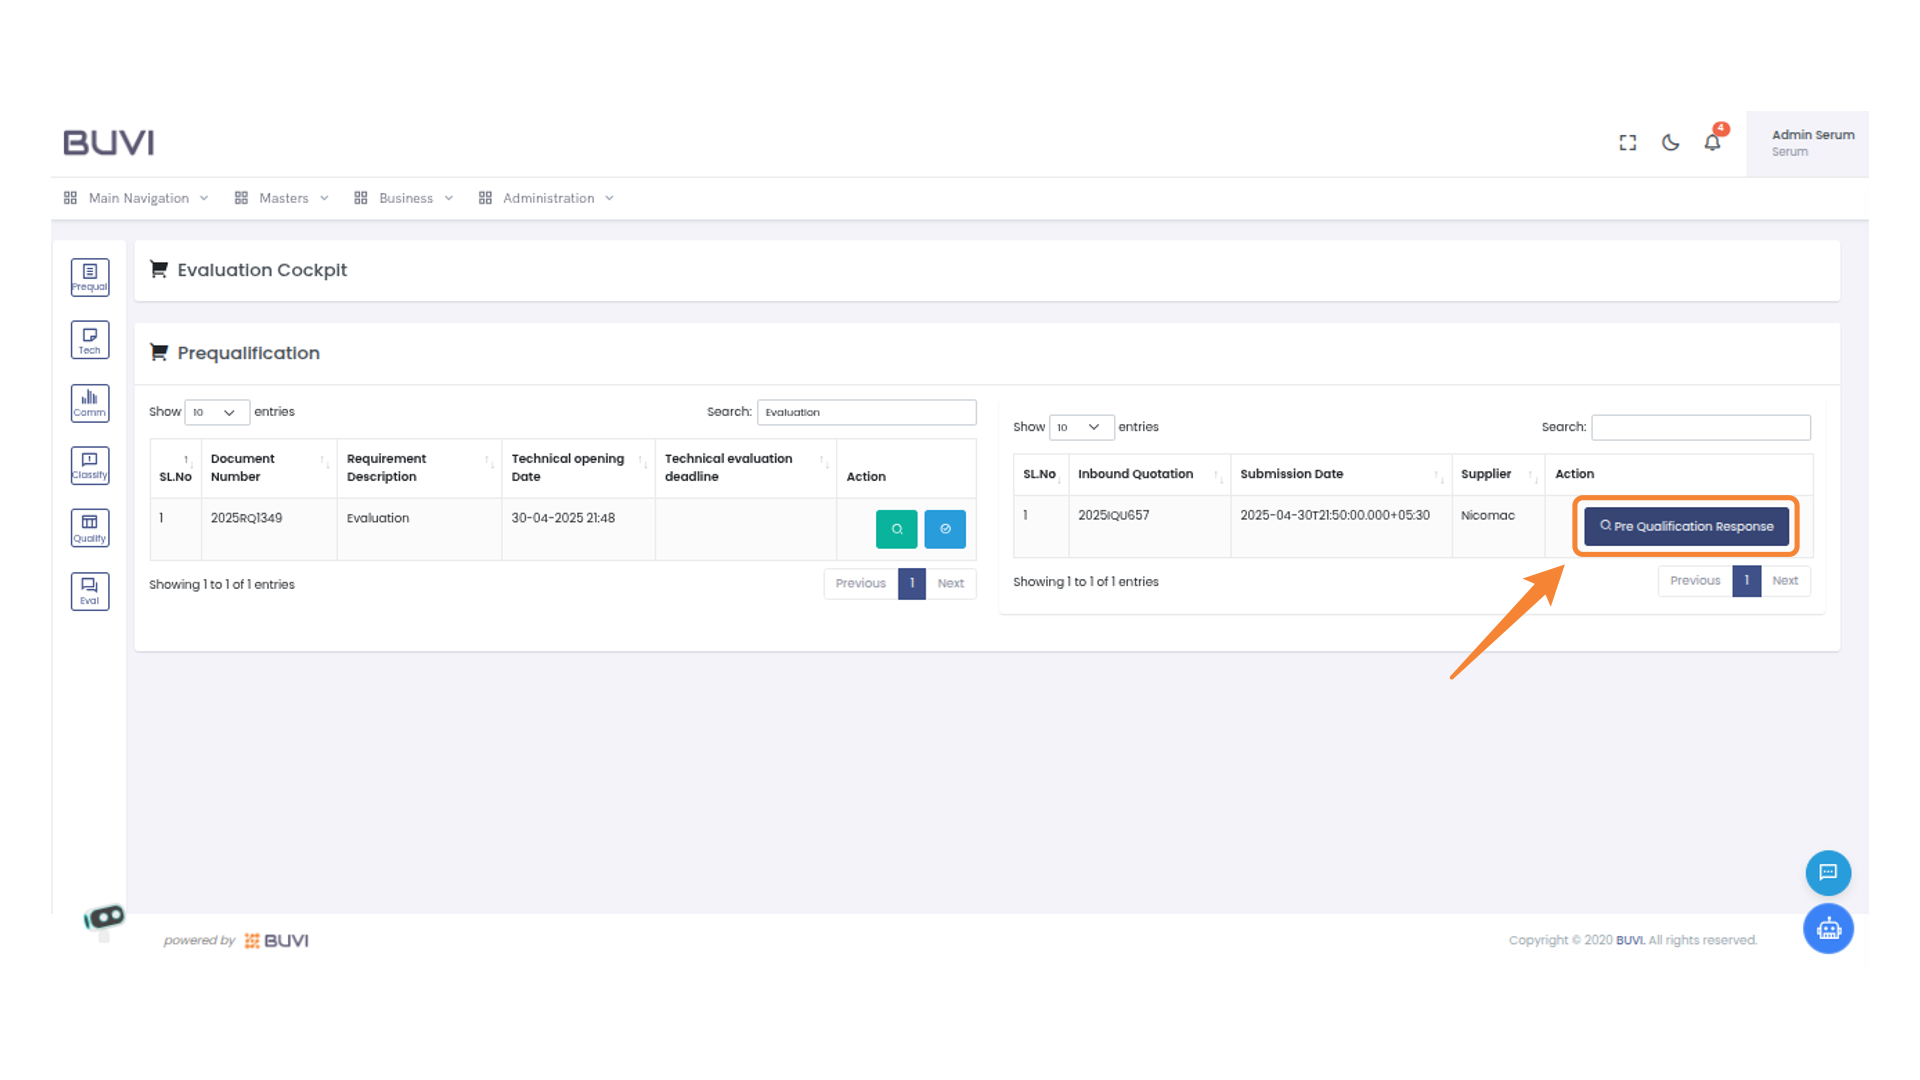The width and height of the screenshot is (1920, 1080).
Task: Expand the Administration menu
Action: (x=547, y=198)
